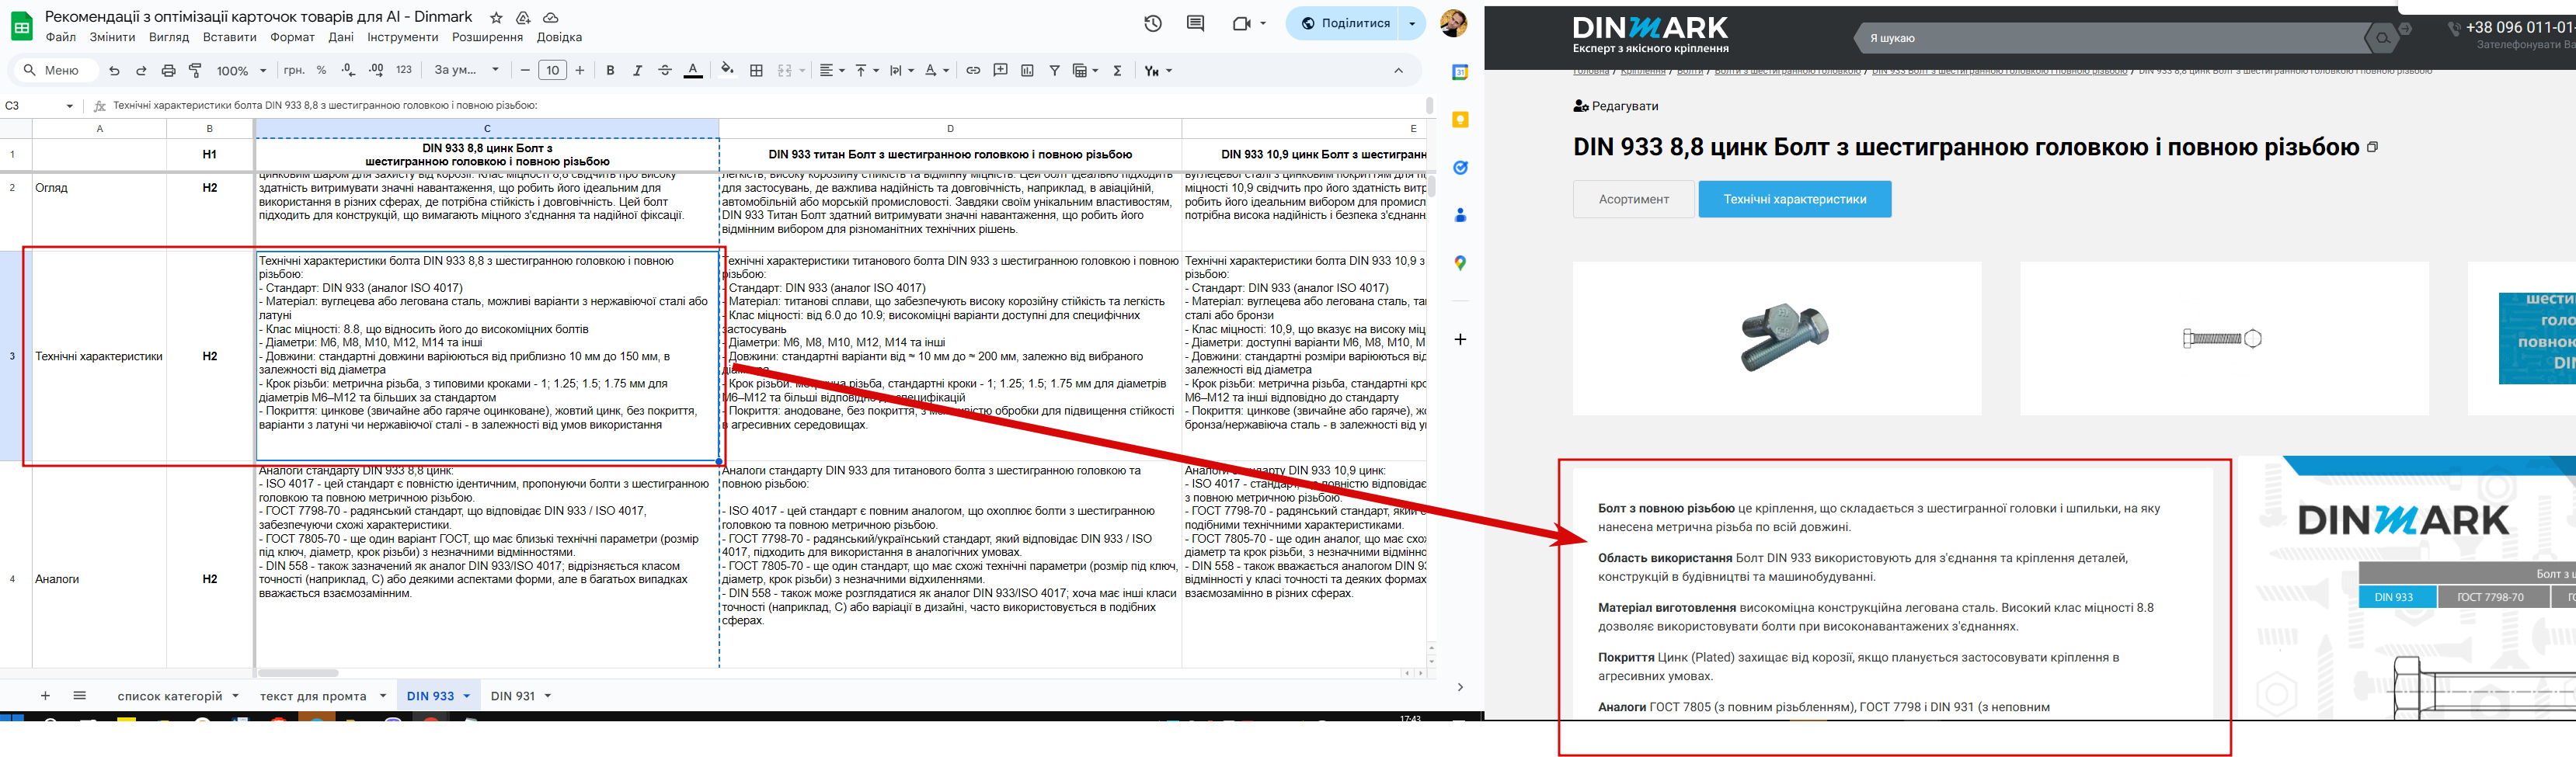The image size is (2576, 757).
Task: Open input tools language dropdown
Action: coord(1158,71)
